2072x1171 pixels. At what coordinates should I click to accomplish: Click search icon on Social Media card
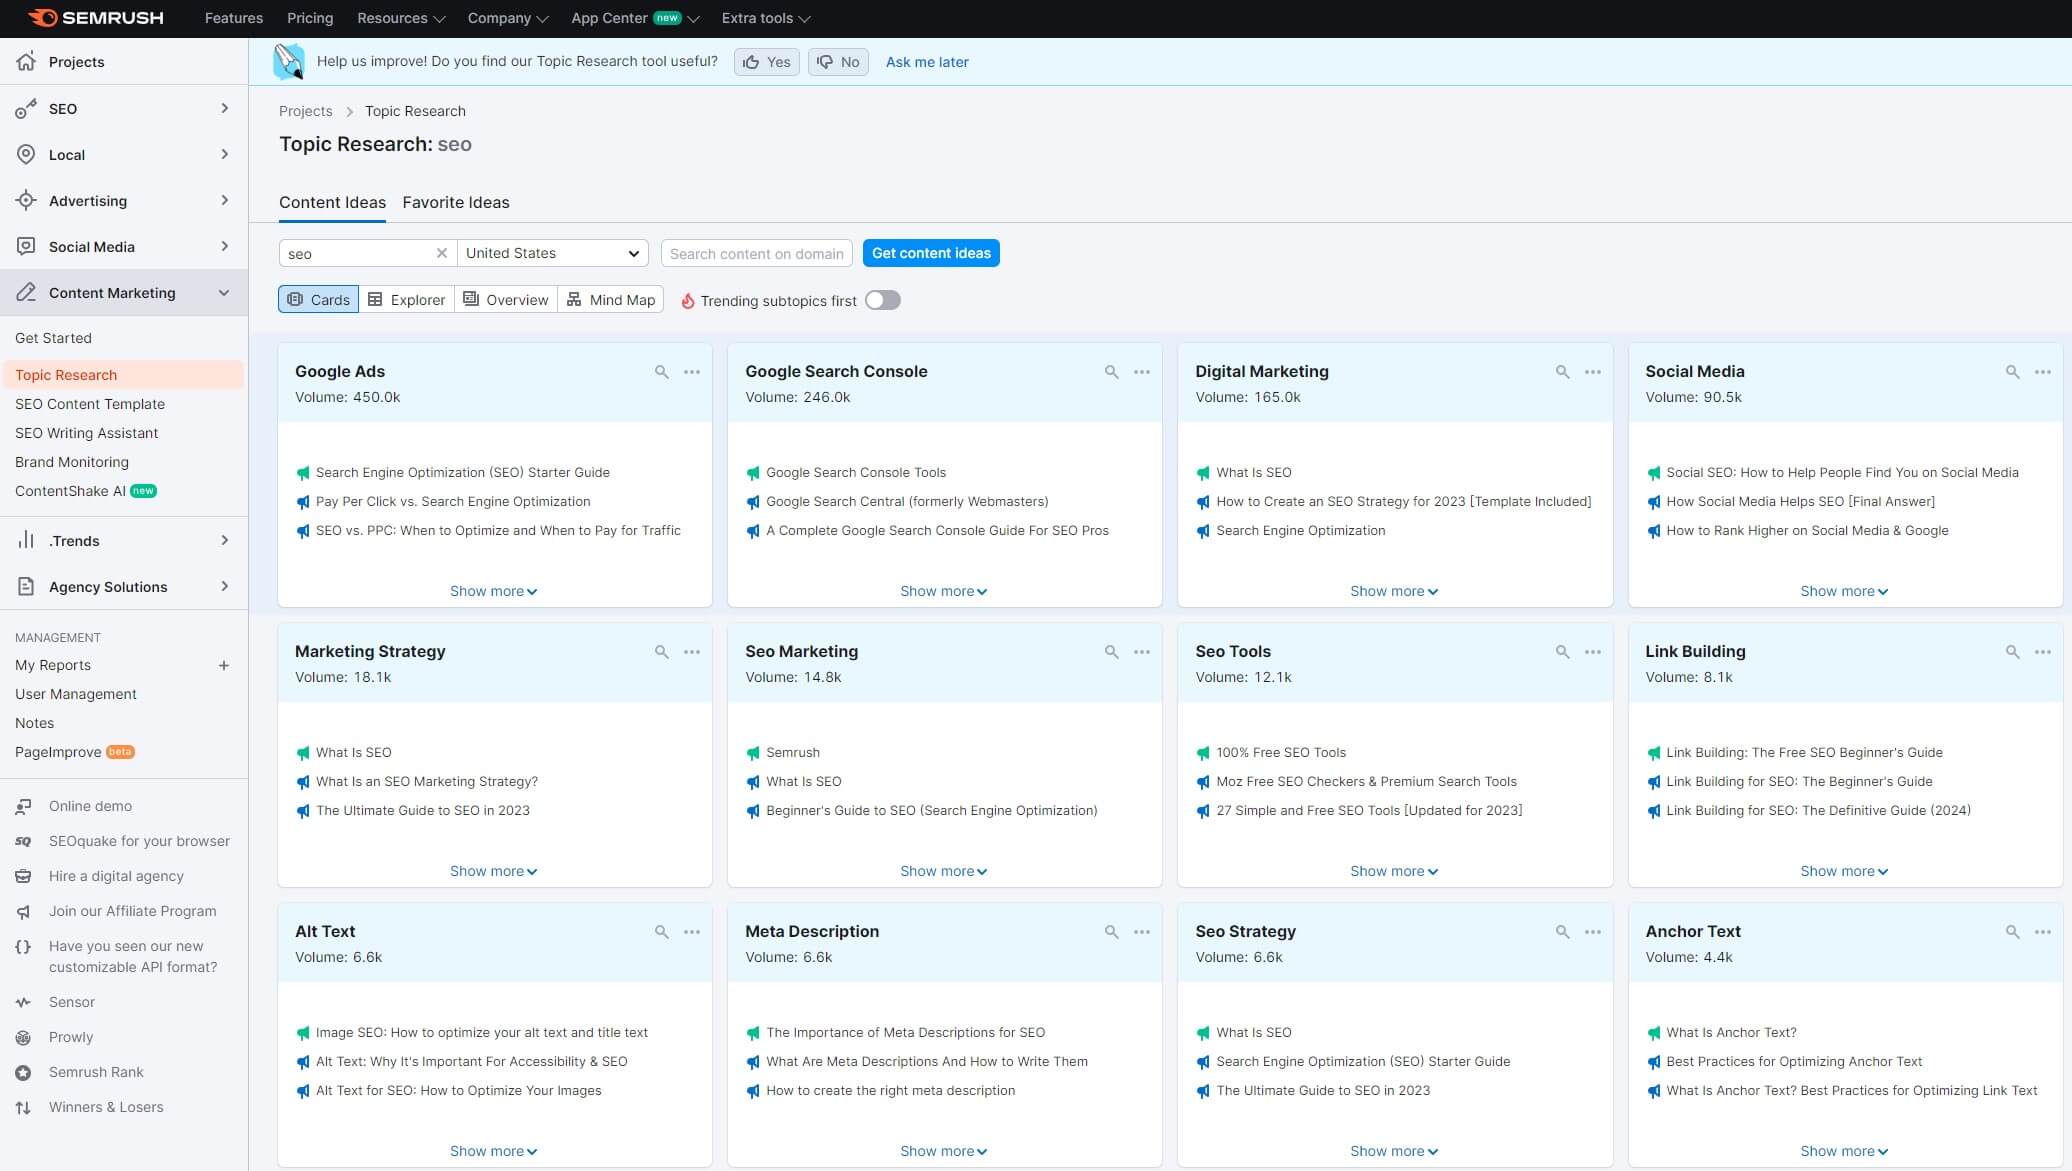pos(2012,372)
